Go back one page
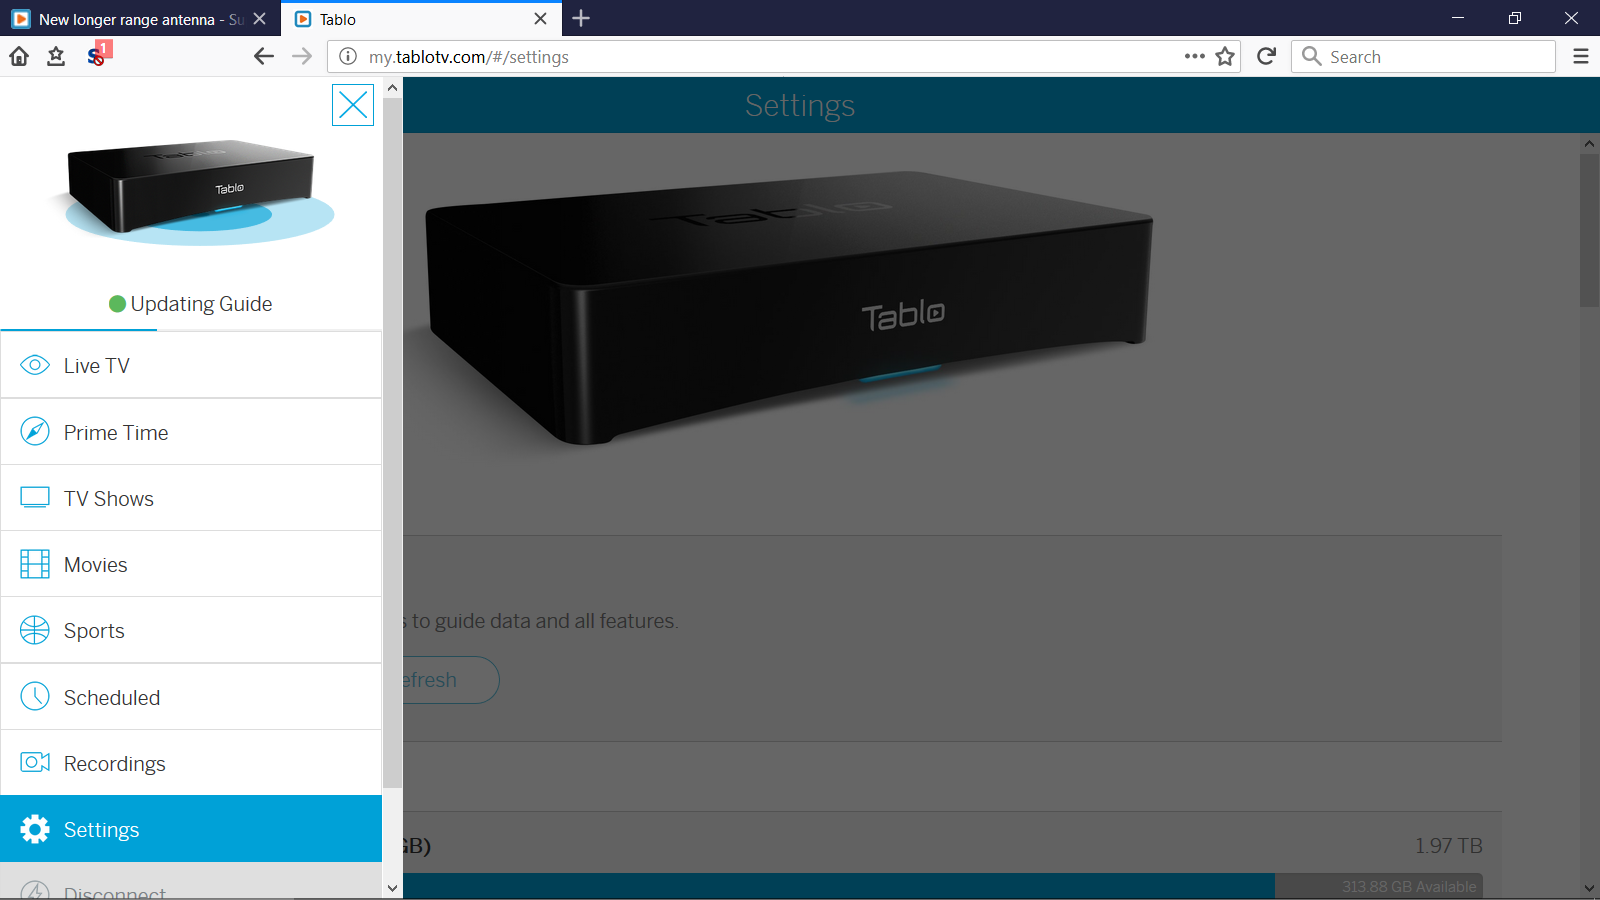Viewport: 1600px width, 900px height. (264, 57)
